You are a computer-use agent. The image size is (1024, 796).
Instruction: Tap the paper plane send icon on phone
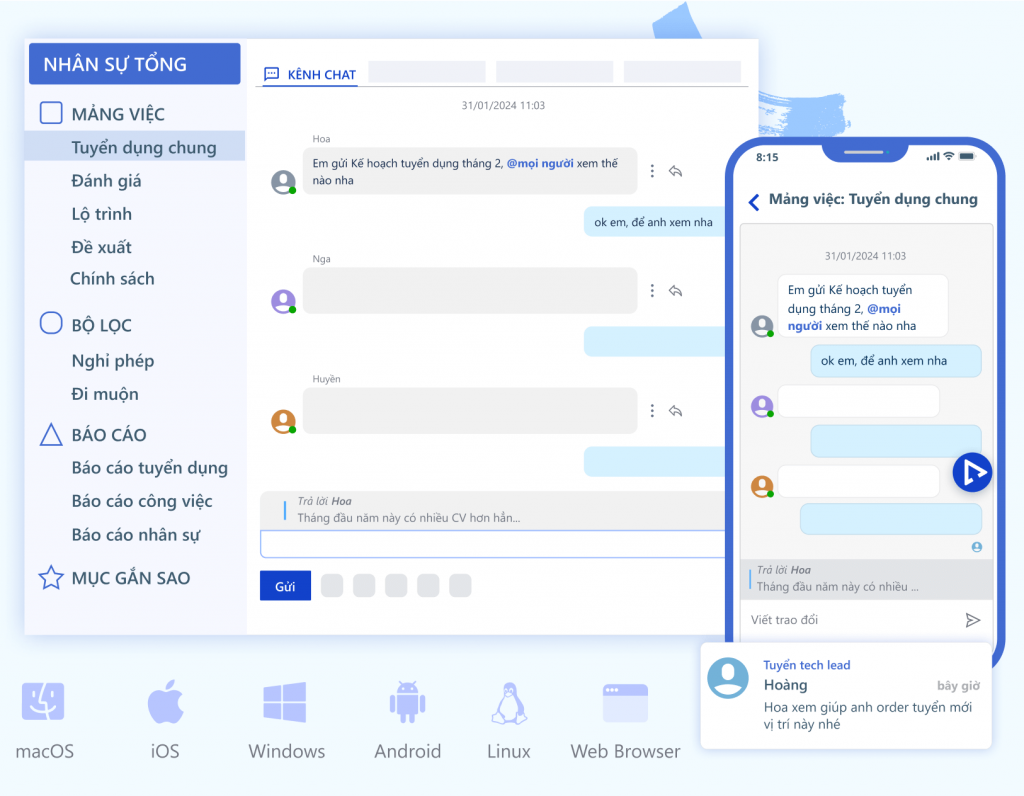coord(972,620)
